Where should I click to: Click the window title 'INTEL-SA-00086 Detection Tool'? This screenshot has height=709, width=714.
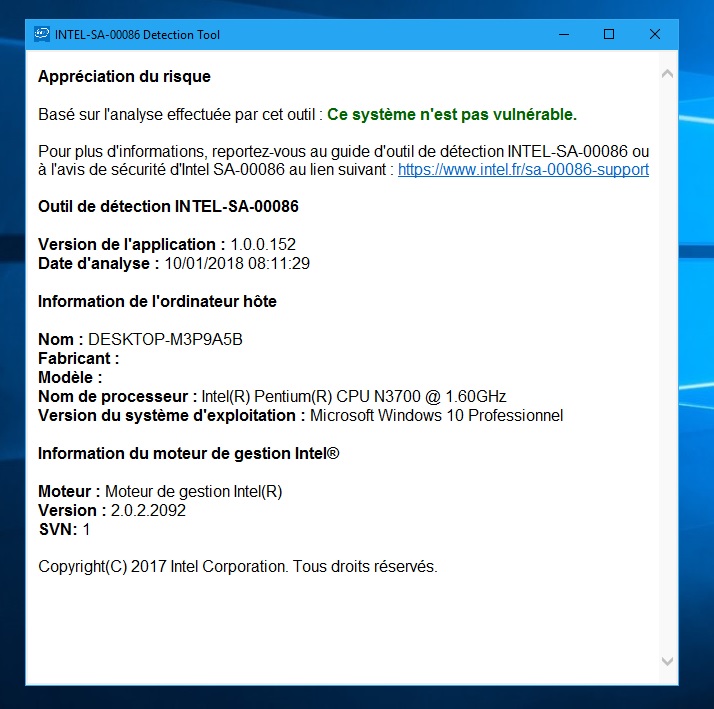coord(137,35)
